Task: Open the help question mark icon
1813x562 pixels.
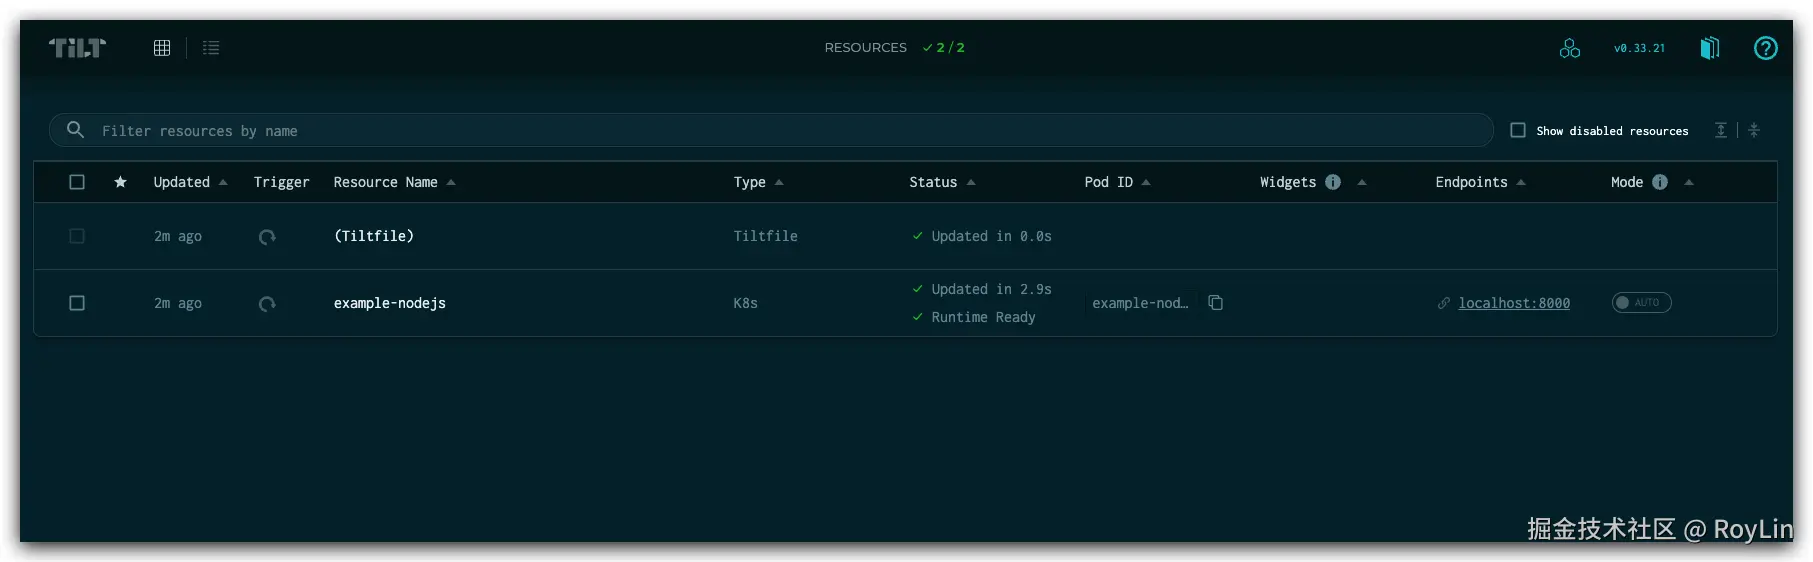Action: [x=1766, y=48]
